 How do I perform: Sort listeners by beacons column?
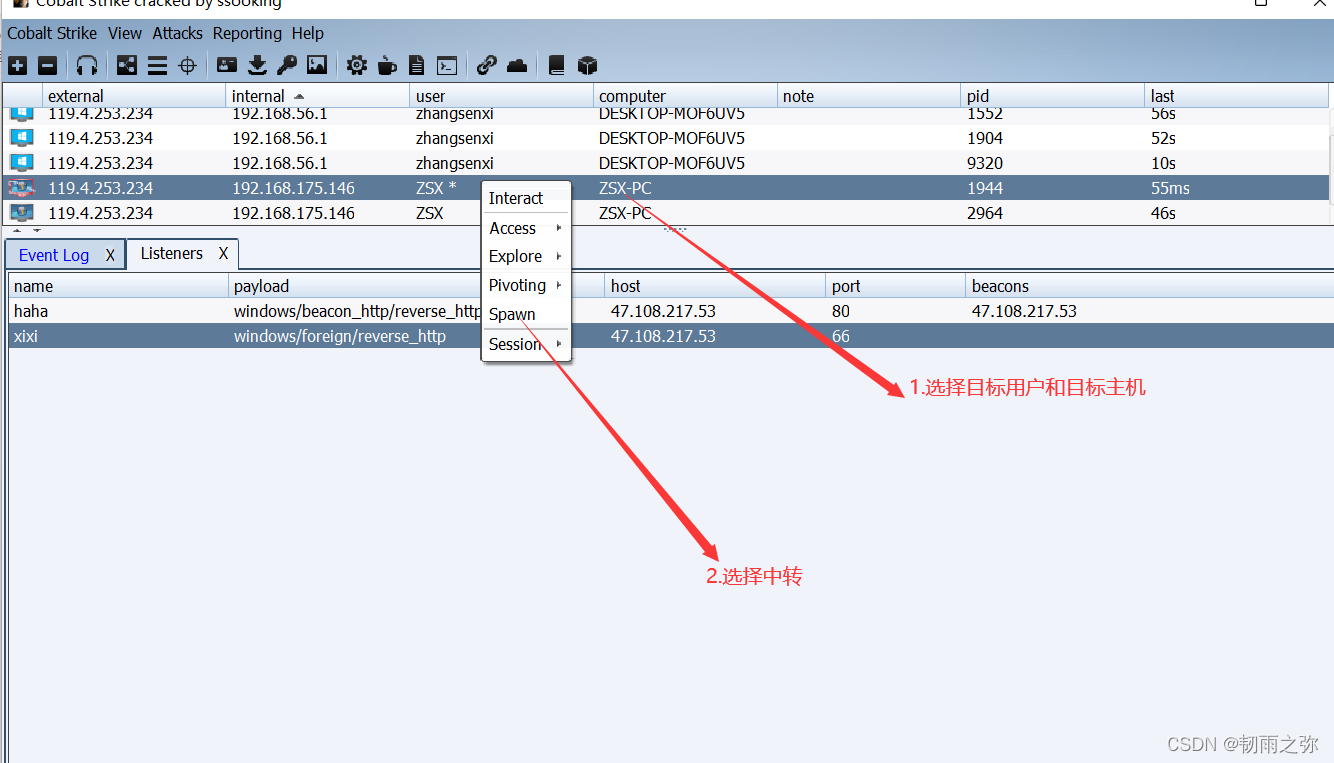coord(1150,286)
